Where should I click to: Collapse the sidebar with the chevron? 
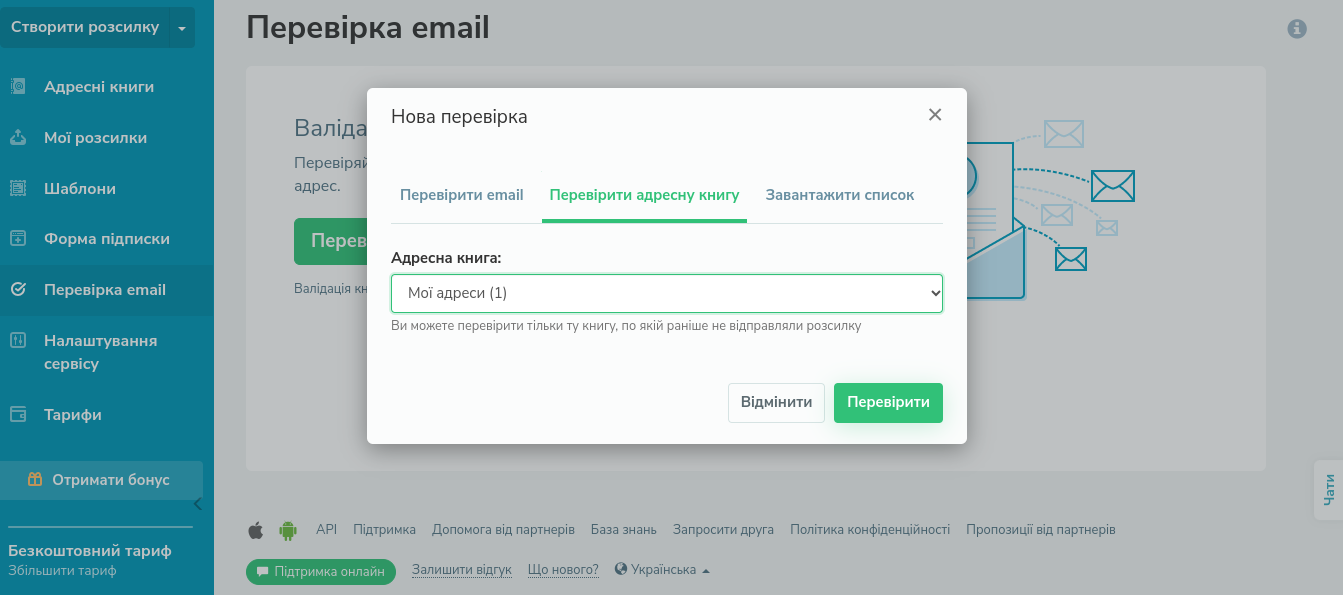tap(196, 503)
